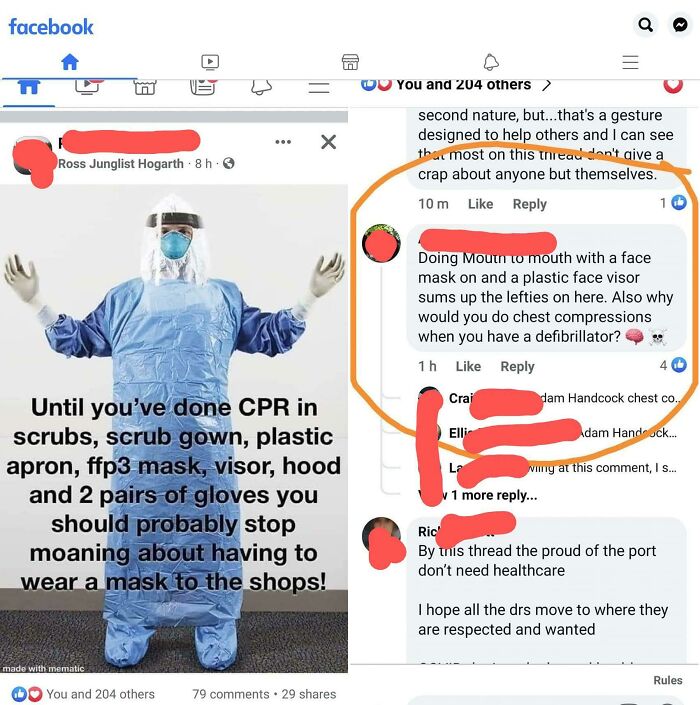Like the comment posted 10 m ago
Image resolution: width=700 pixels, height=705 pixels.
point(480,204)
